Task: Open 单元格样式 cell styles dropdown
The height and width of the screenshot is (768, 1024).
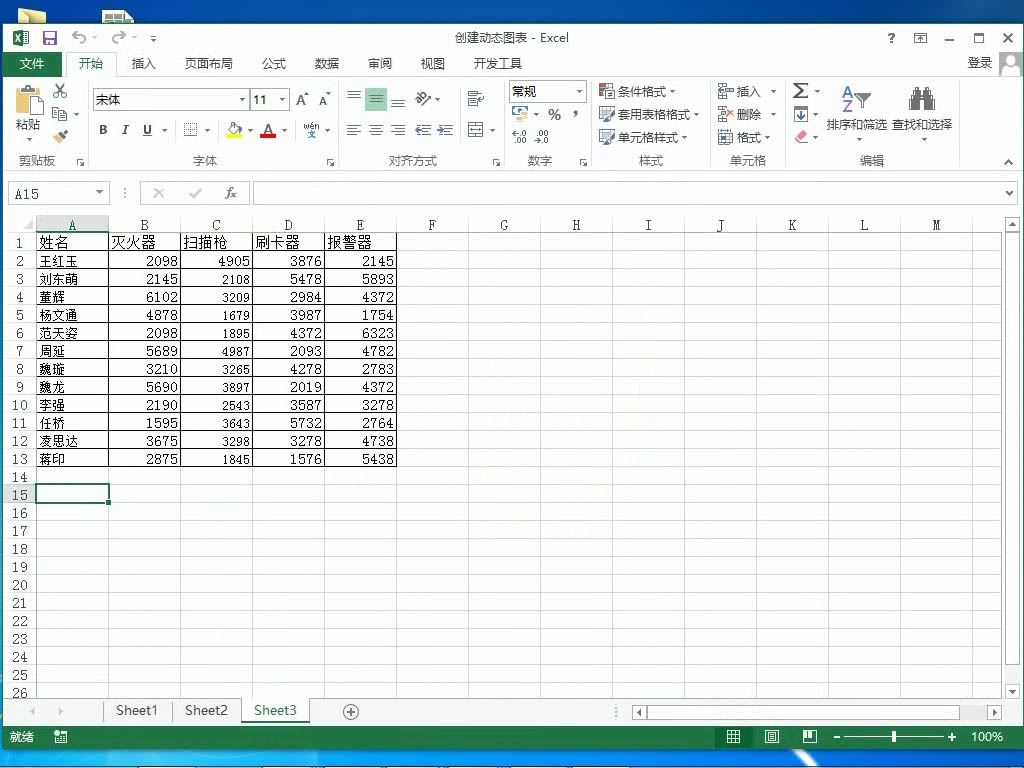Action: coord(643,137)
